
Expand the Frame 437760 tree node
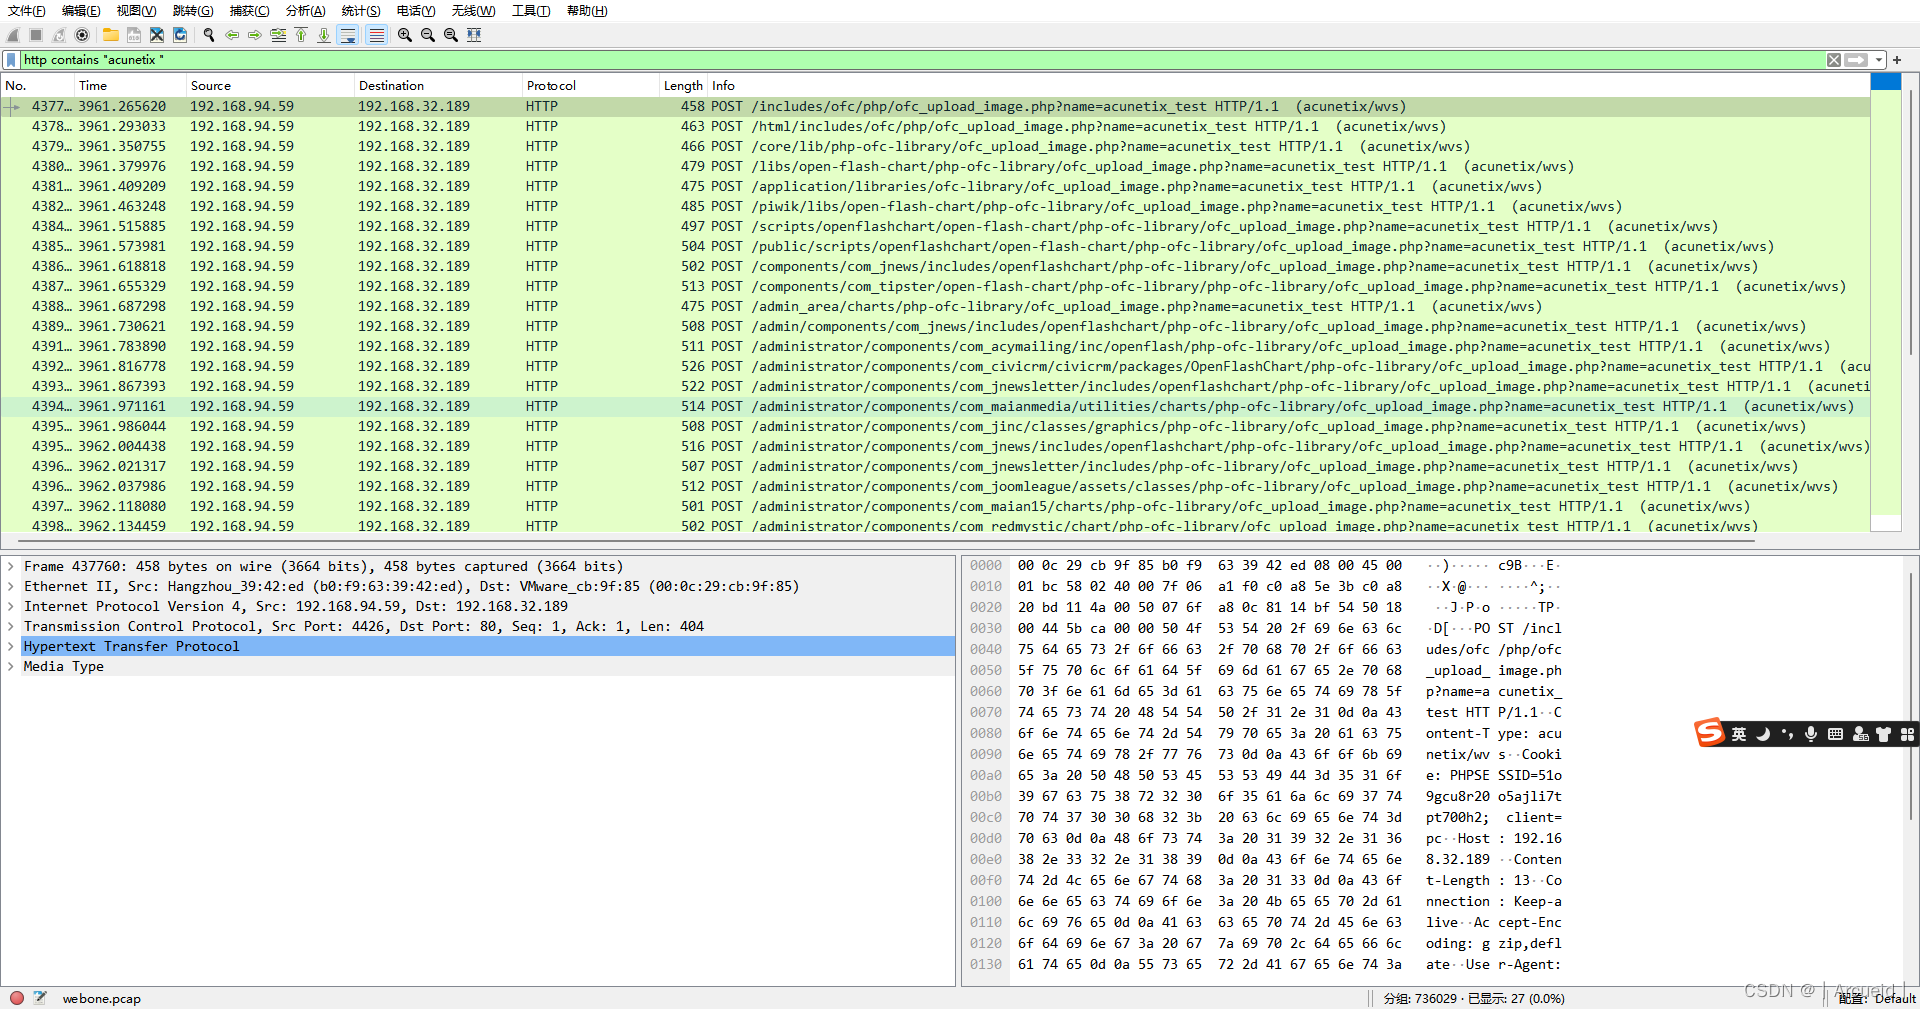tap(11, 567)
